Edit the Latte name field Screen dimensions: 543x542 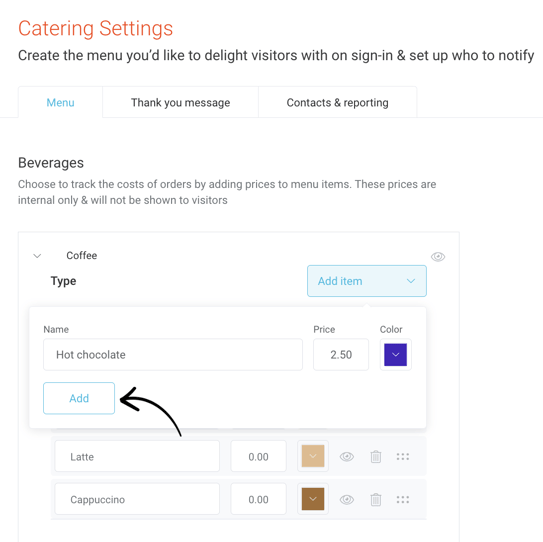pos(137,456)
